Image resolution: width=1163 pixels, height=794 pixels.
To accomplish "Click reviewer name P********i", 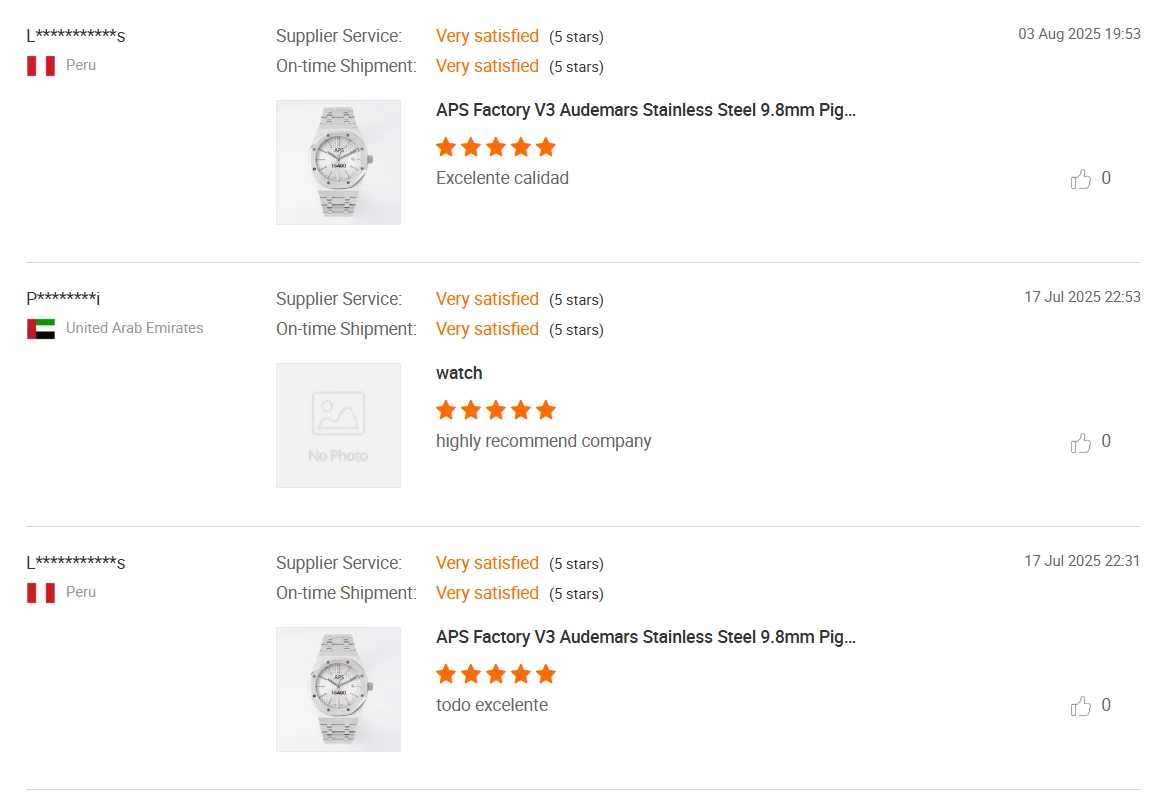I will tap(63, 298).
